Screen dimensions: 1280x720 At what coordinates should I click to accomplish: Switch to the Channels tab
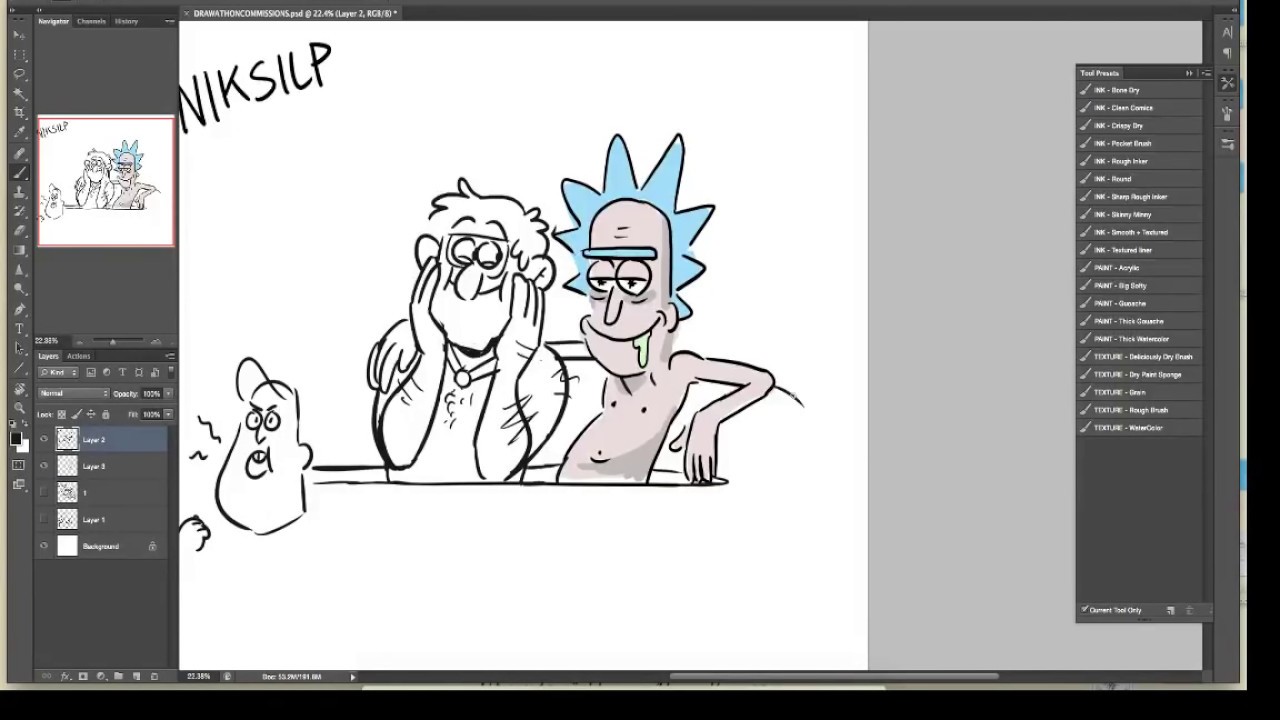coord(91,21)
